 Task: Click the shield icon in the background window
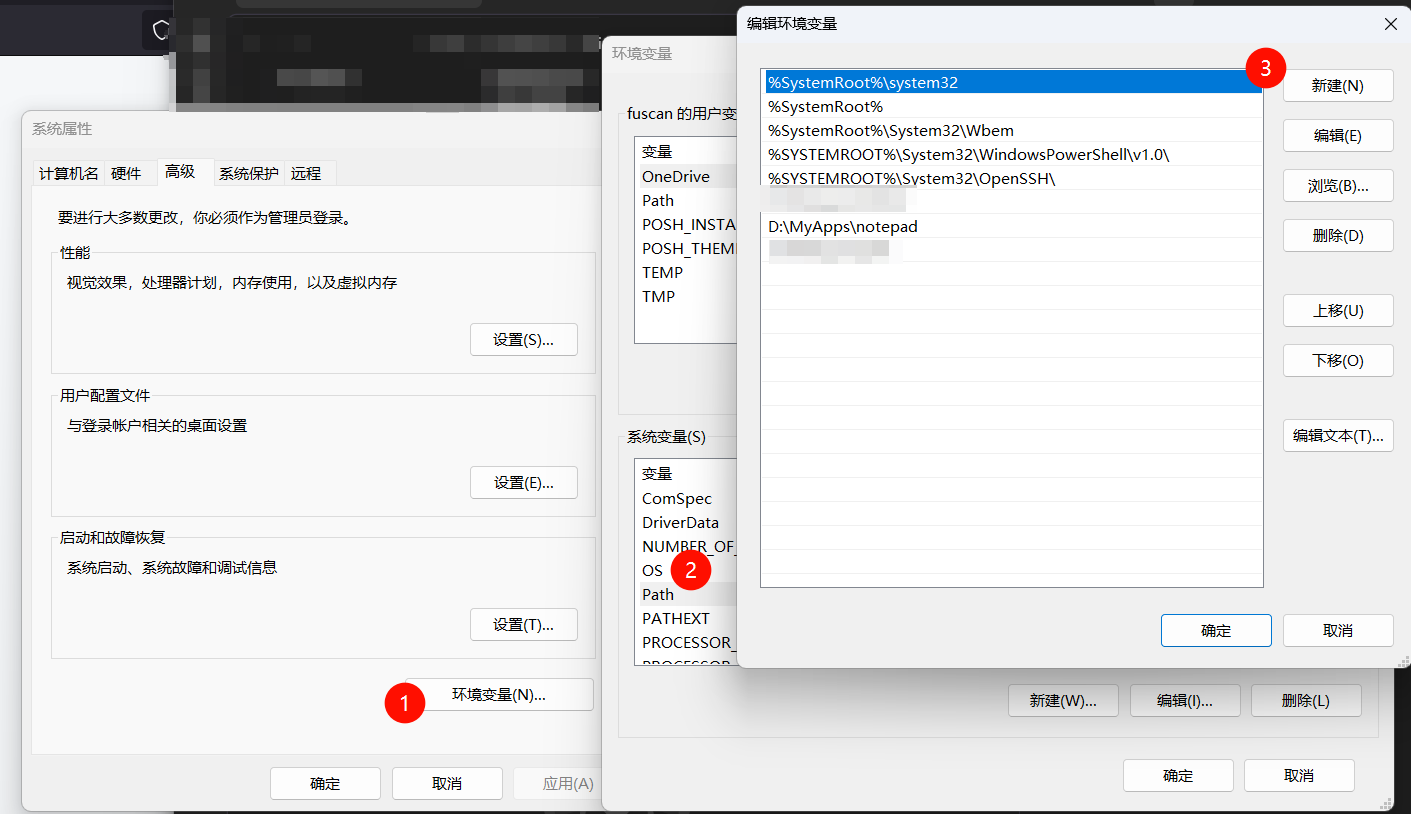click(x=160, y=30)
